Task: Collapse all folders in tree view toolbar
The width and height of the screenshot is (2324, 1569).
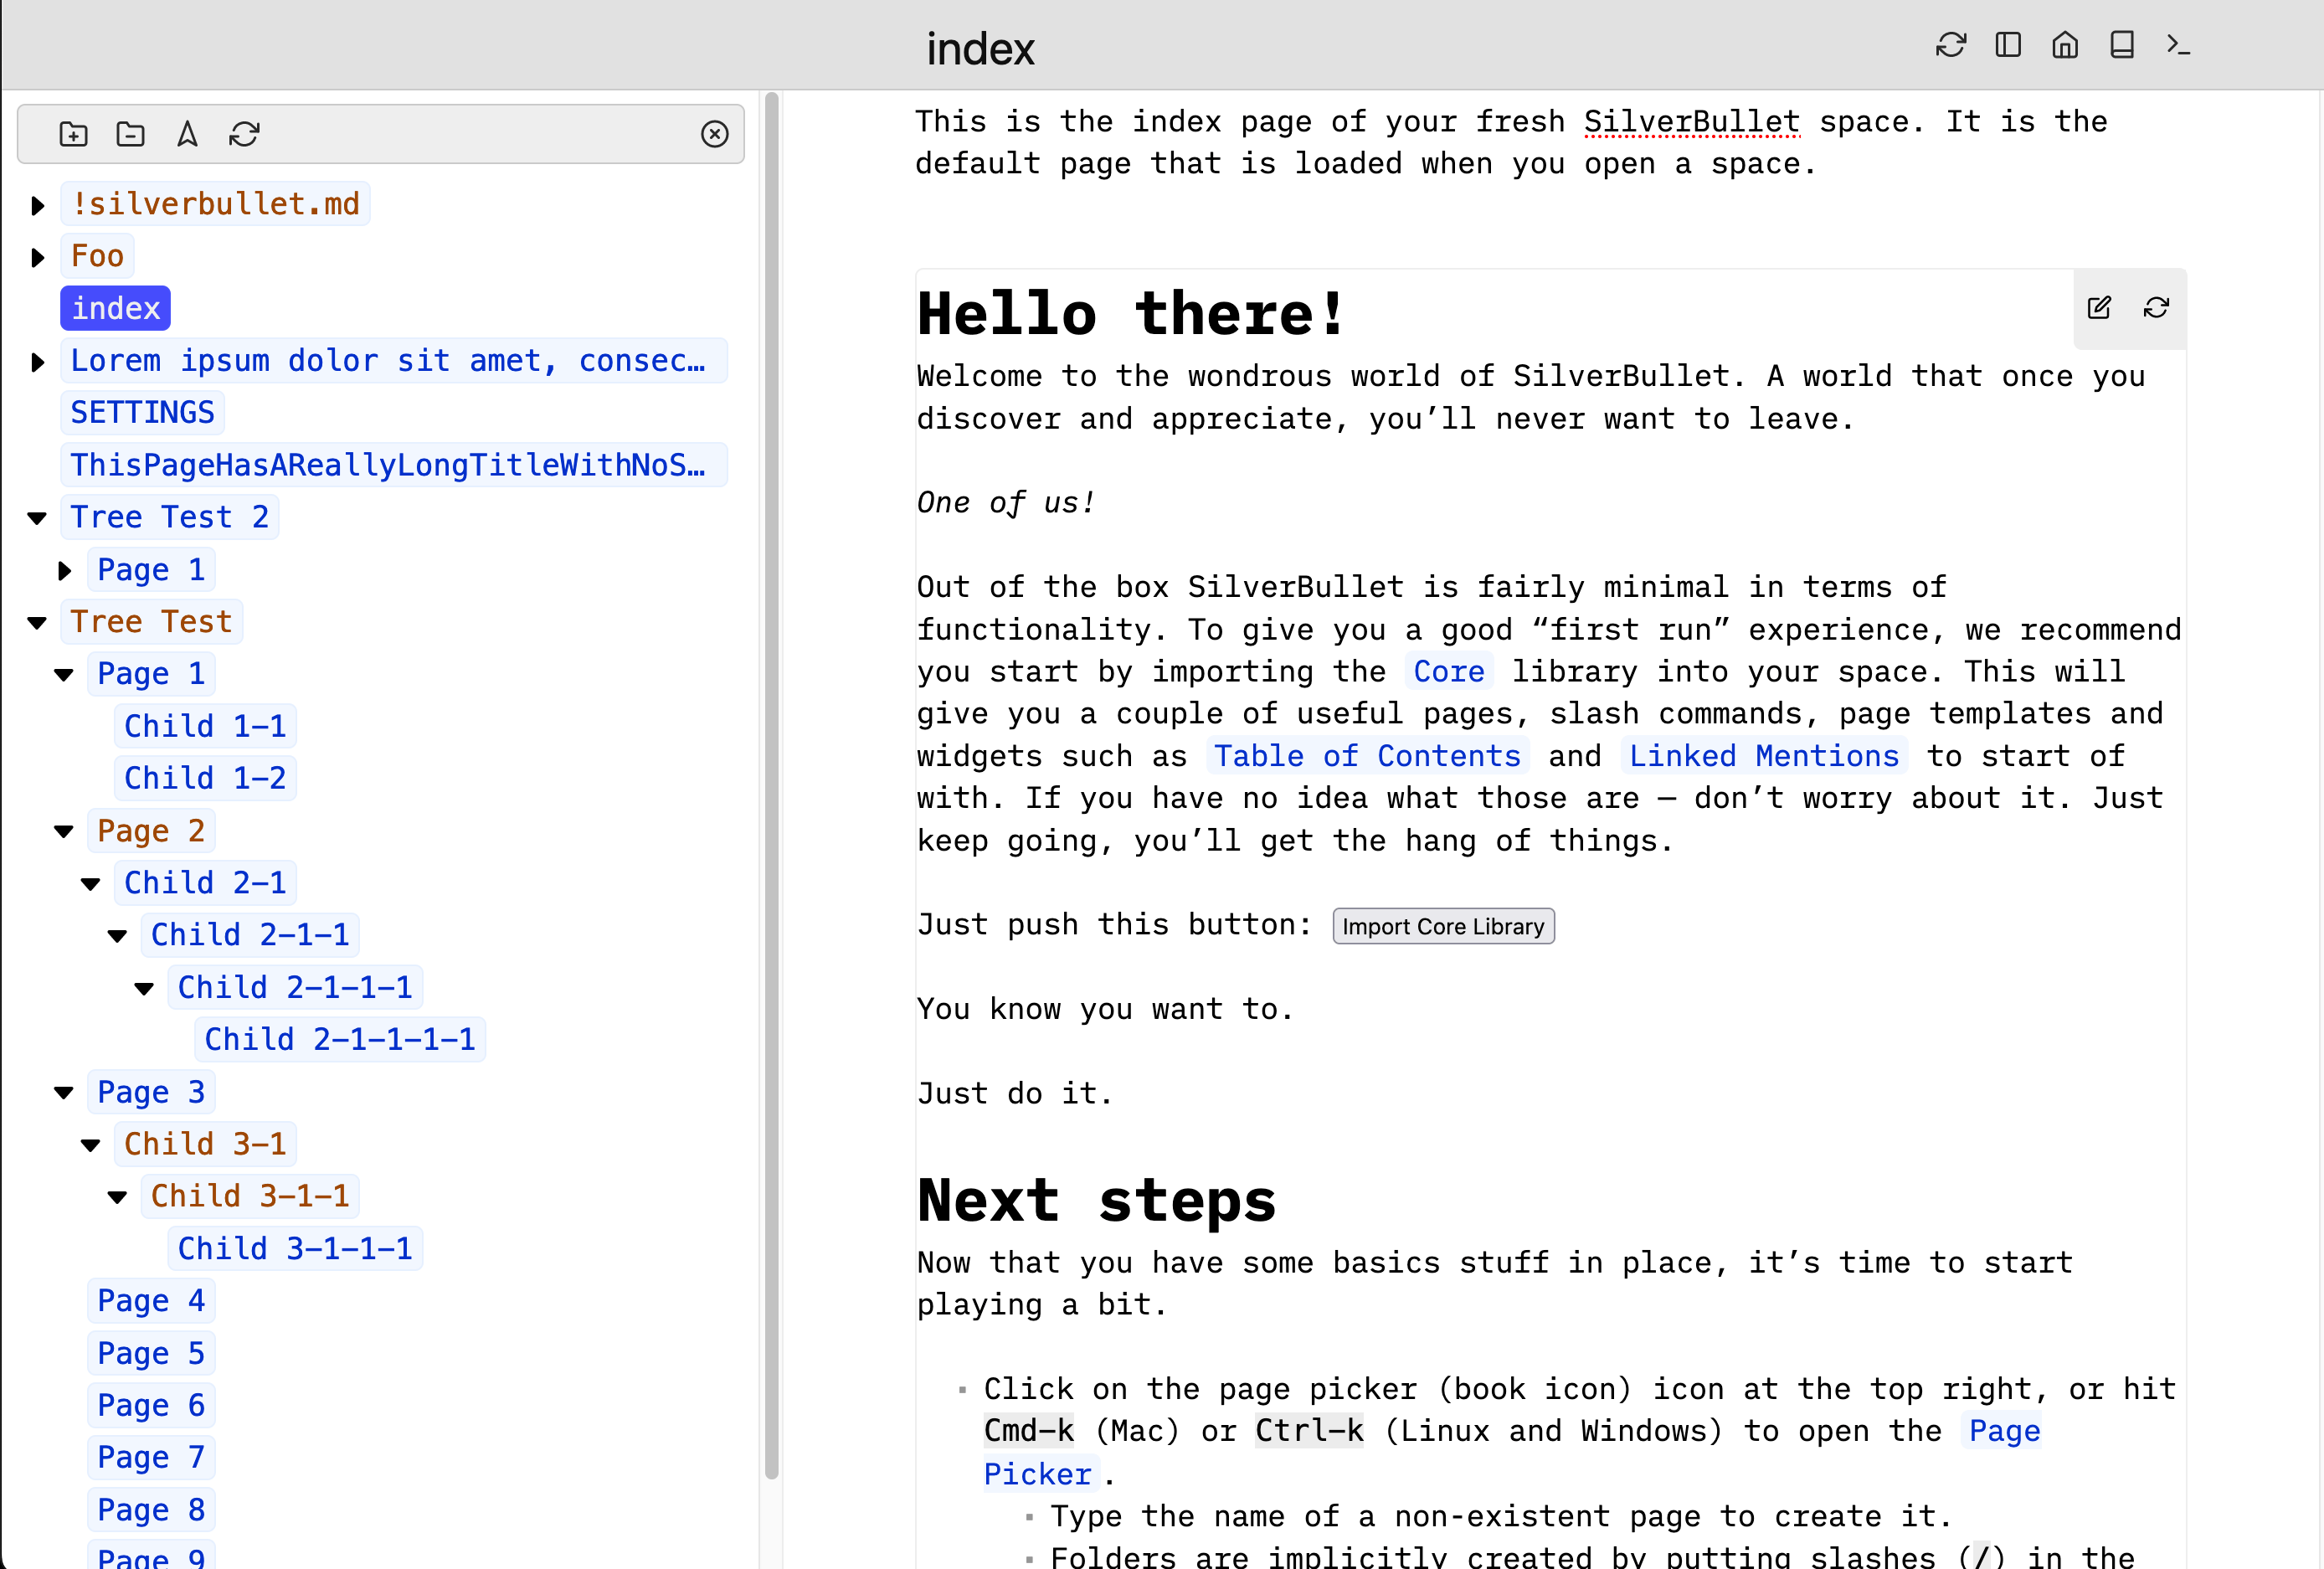Action: pos(130,134)
